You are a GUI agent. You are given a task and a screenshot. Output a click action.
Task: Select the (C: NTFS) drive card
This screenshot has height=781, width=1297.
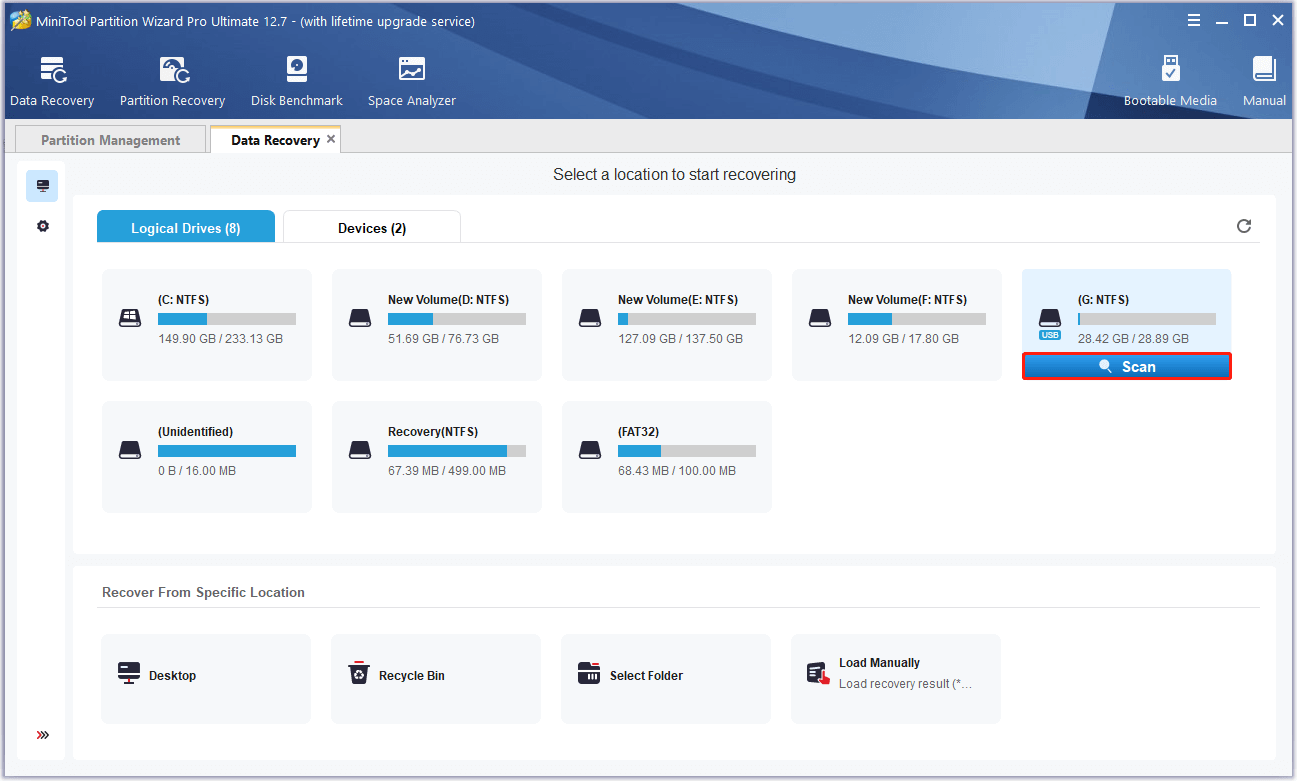(207, 324)
